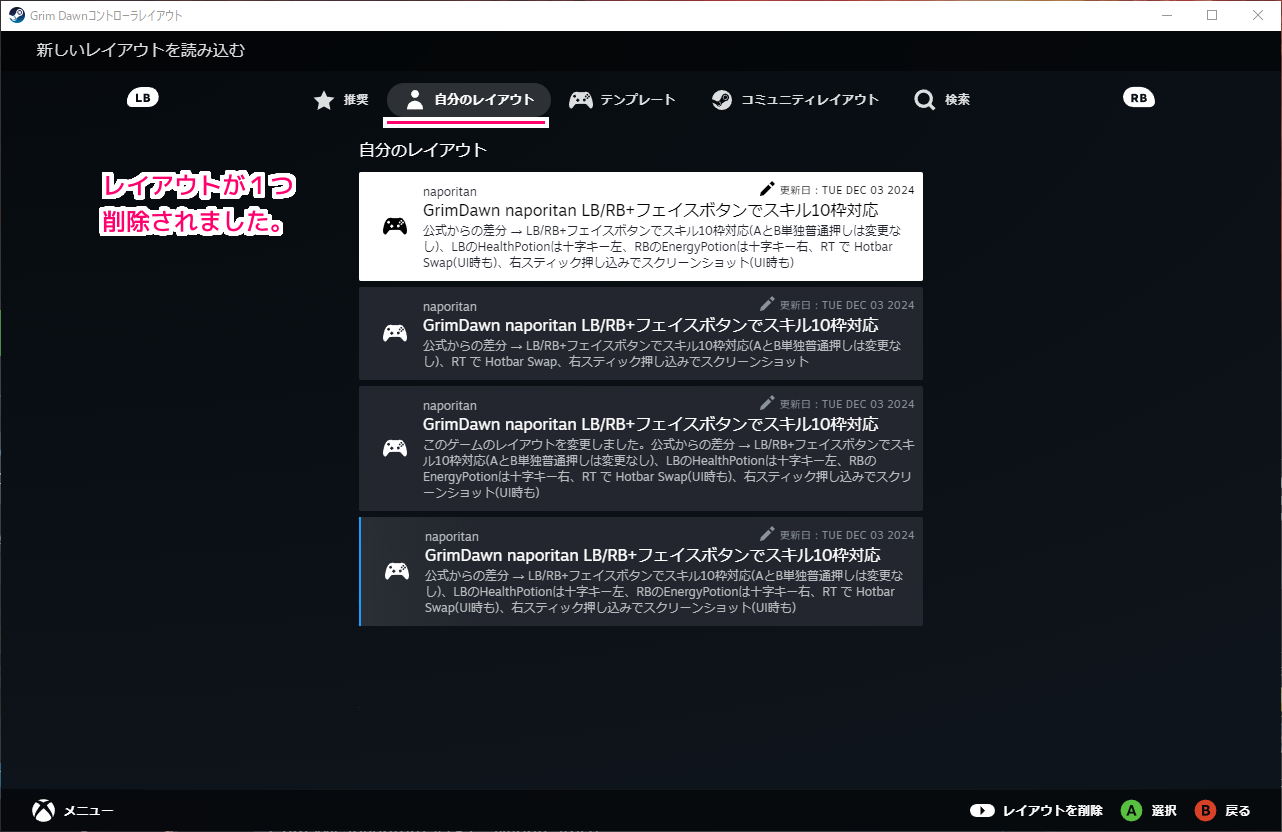Click レイアウトを削除 label in the footer
Screen dimensions: 1282x832
(x=1053, y=811)
